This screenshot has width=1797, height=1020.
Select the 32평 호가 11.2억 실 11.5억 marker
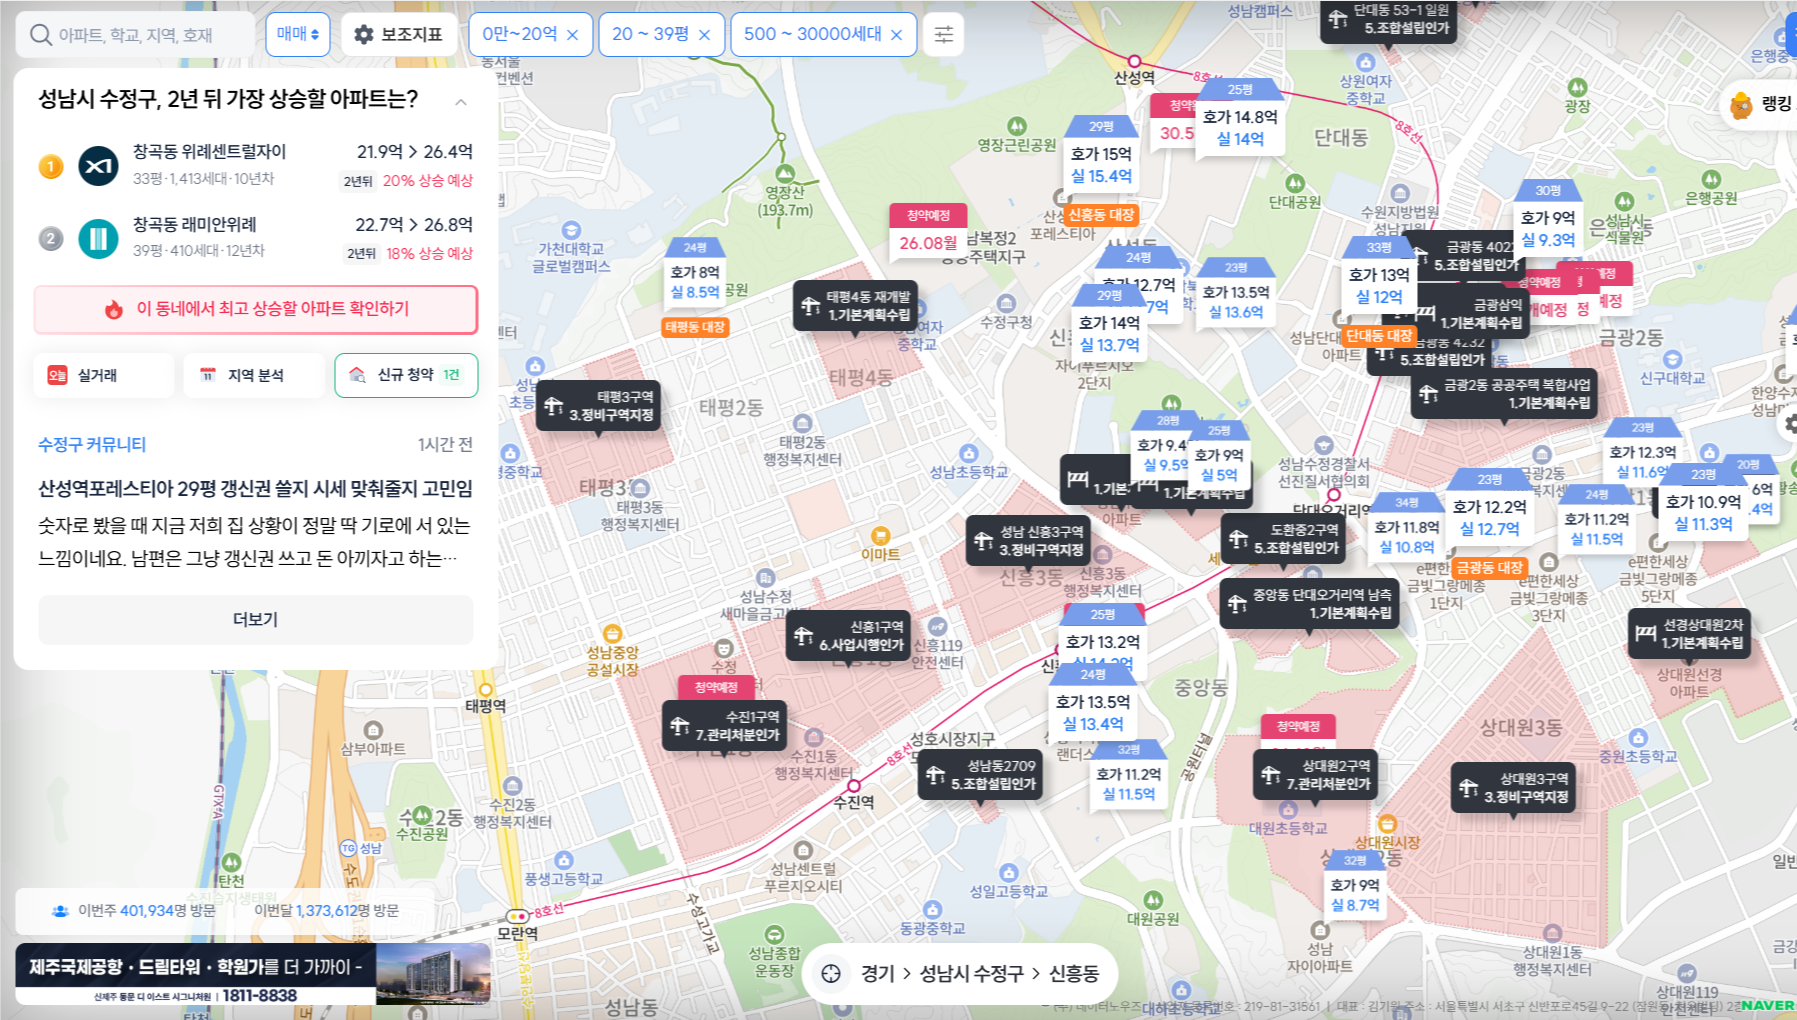pos(1129,776)
